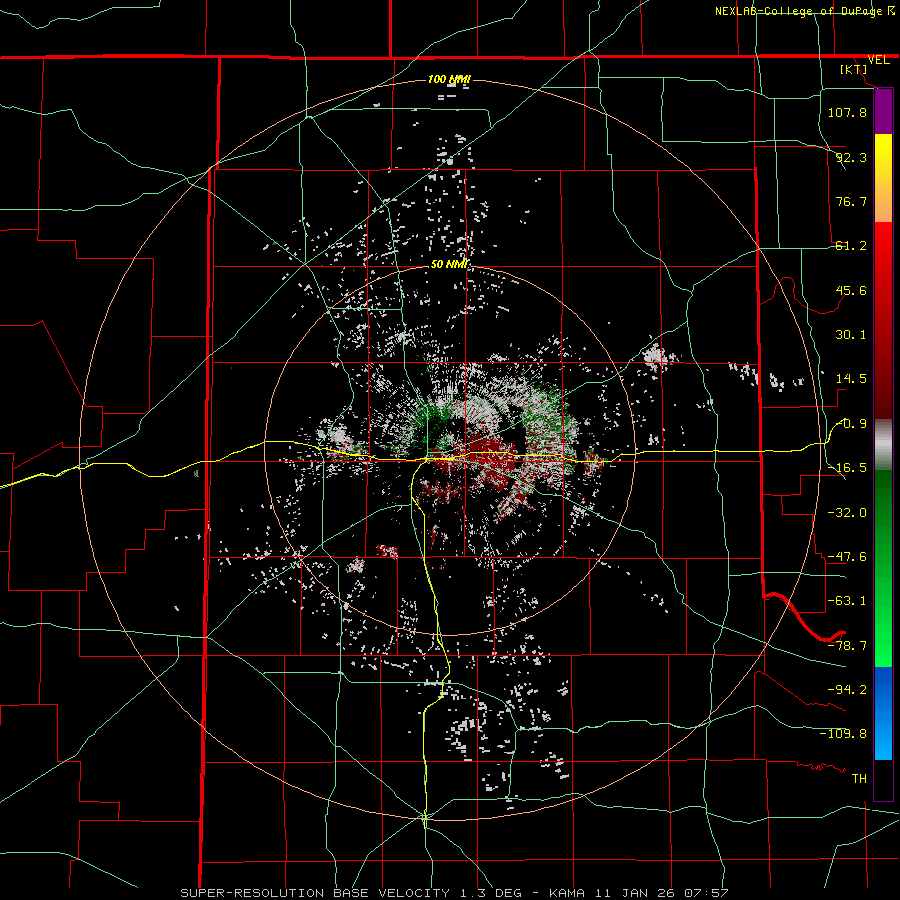Click the -0.9 legend value
The image size is (900, 900).
[x=851, y=424]
